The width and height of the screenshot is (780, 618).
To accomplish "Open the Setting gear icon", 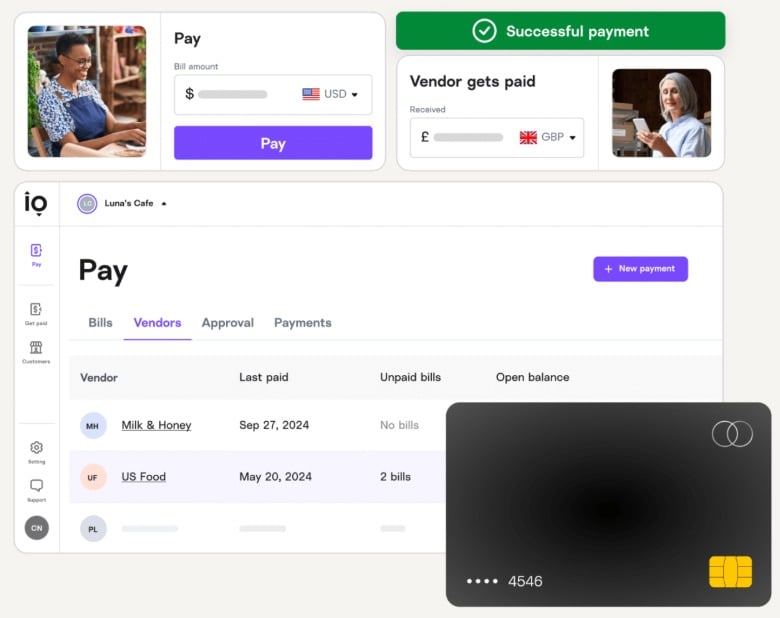I will (x=36, y=452).
